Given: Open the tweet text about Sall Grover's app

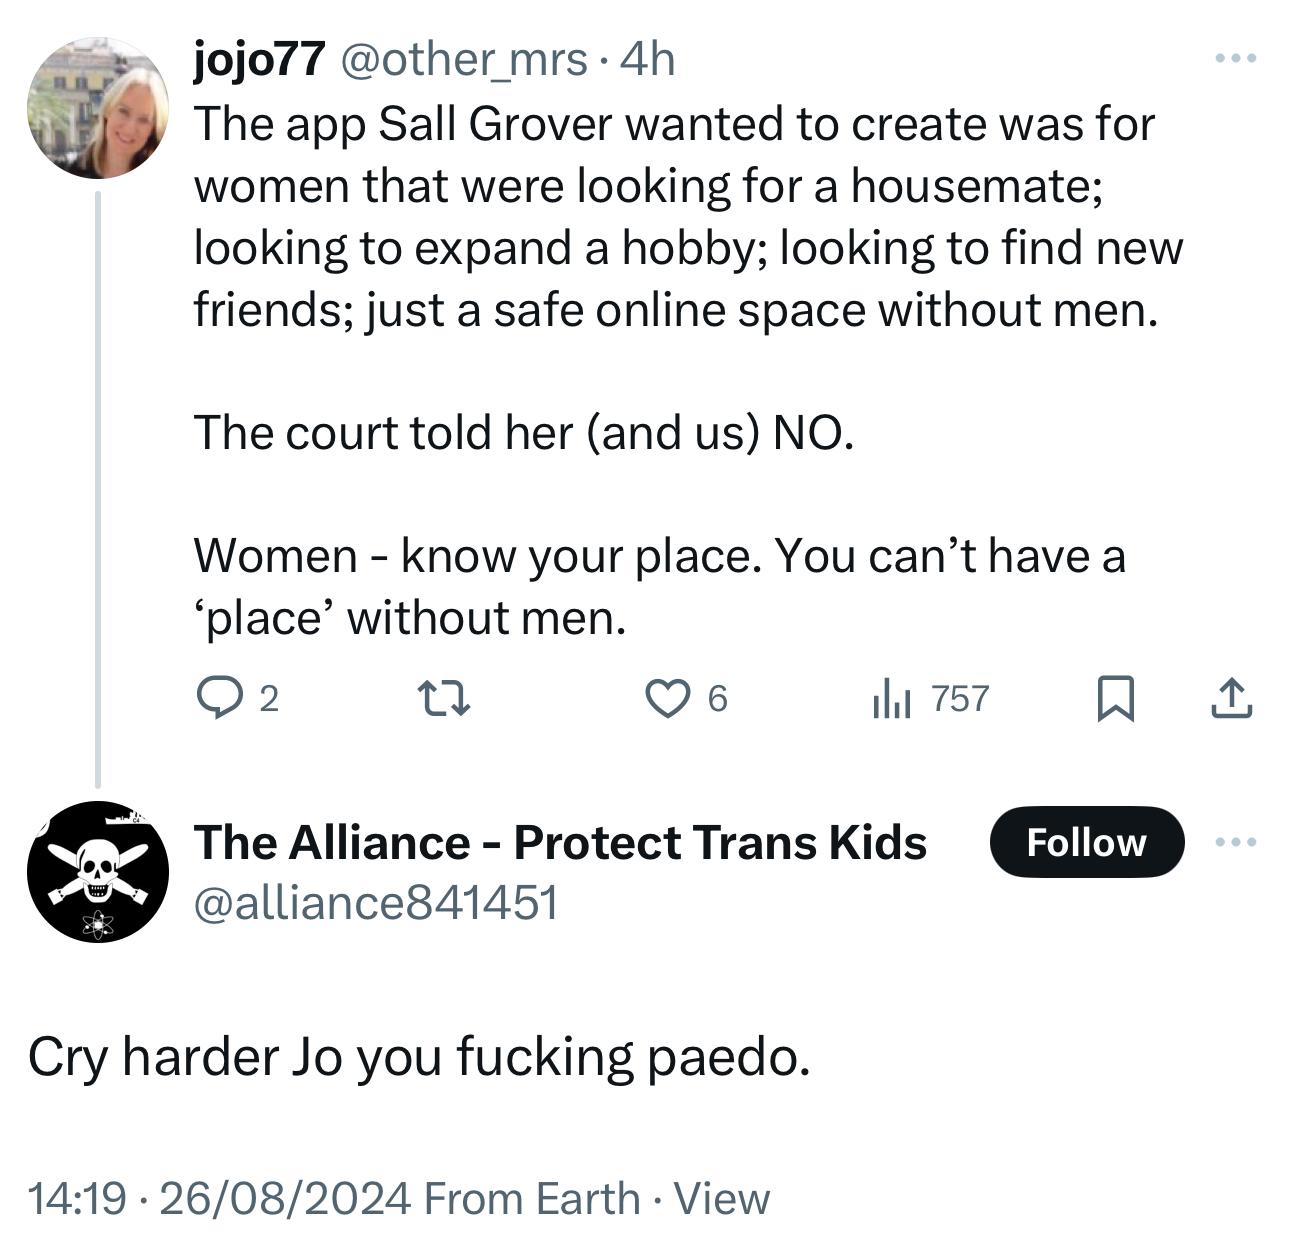Looking at the screenshot, I should (680, 217).
